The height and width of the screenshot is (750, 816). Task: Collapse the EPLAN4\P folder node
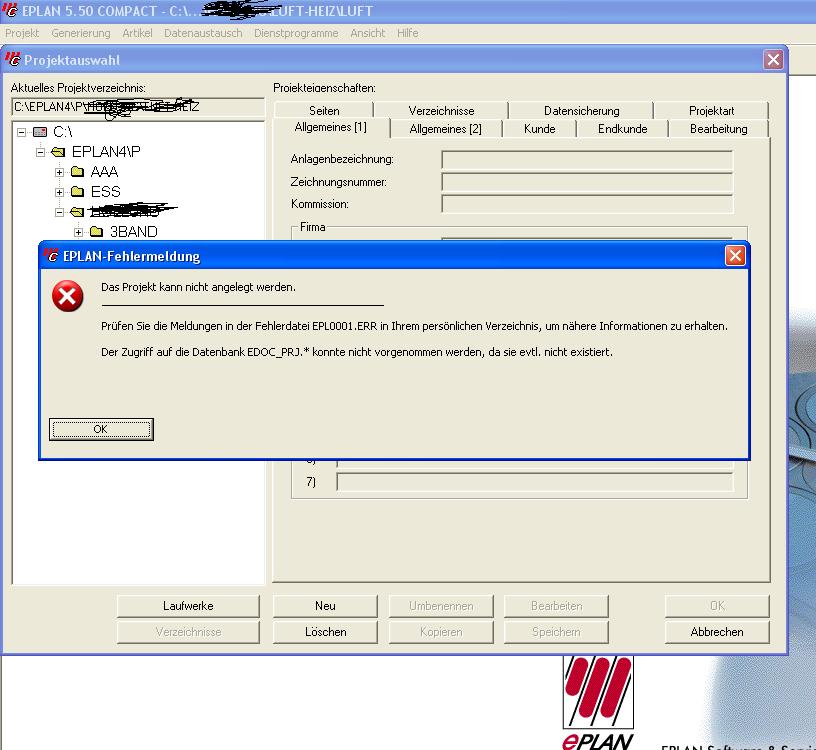coord(41,152)
